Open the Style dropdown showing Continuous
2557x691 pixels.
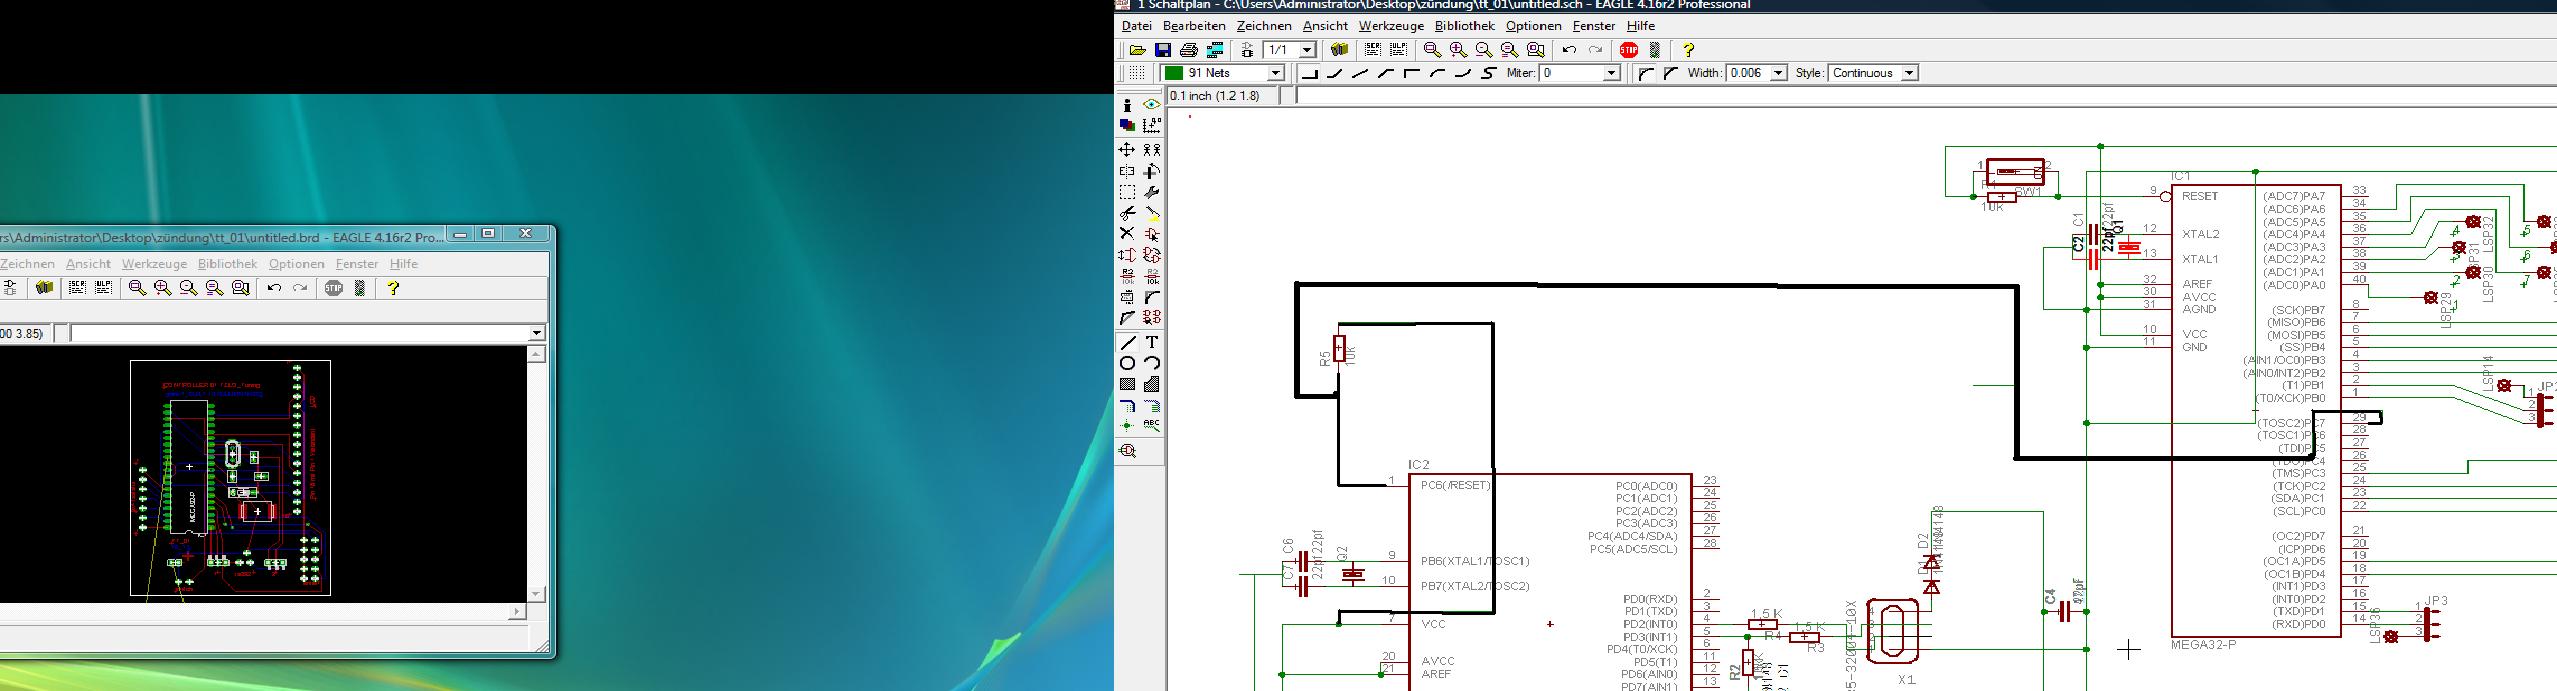1909,73
